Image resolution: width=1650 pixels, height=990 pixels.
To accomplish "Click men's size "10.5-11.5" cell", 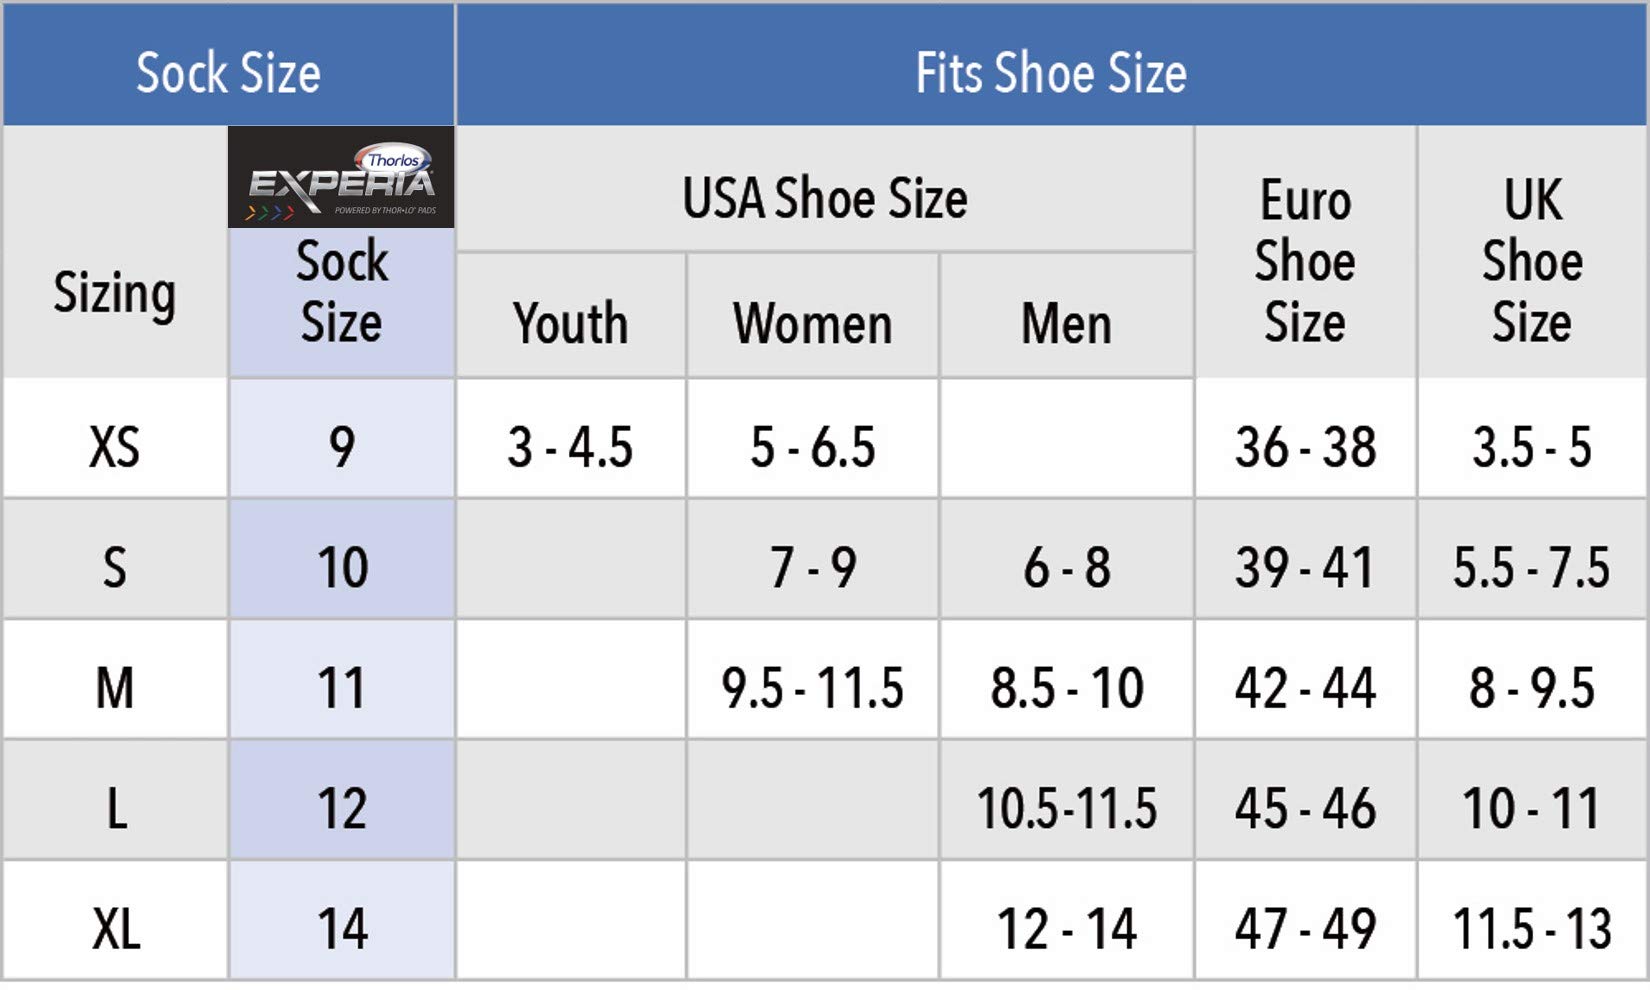I will pyautogui.click(x=1066, y=808).
